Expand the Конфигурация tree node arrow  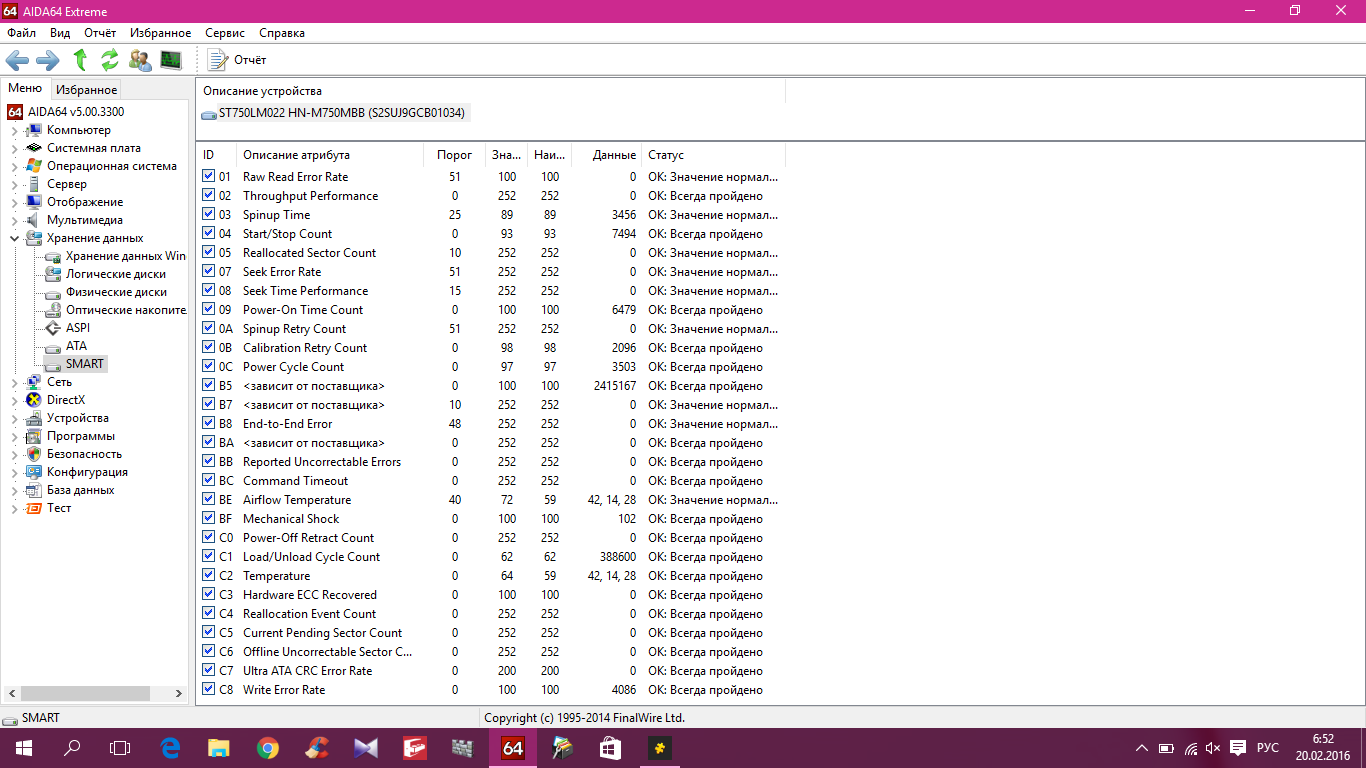(14, 472)
